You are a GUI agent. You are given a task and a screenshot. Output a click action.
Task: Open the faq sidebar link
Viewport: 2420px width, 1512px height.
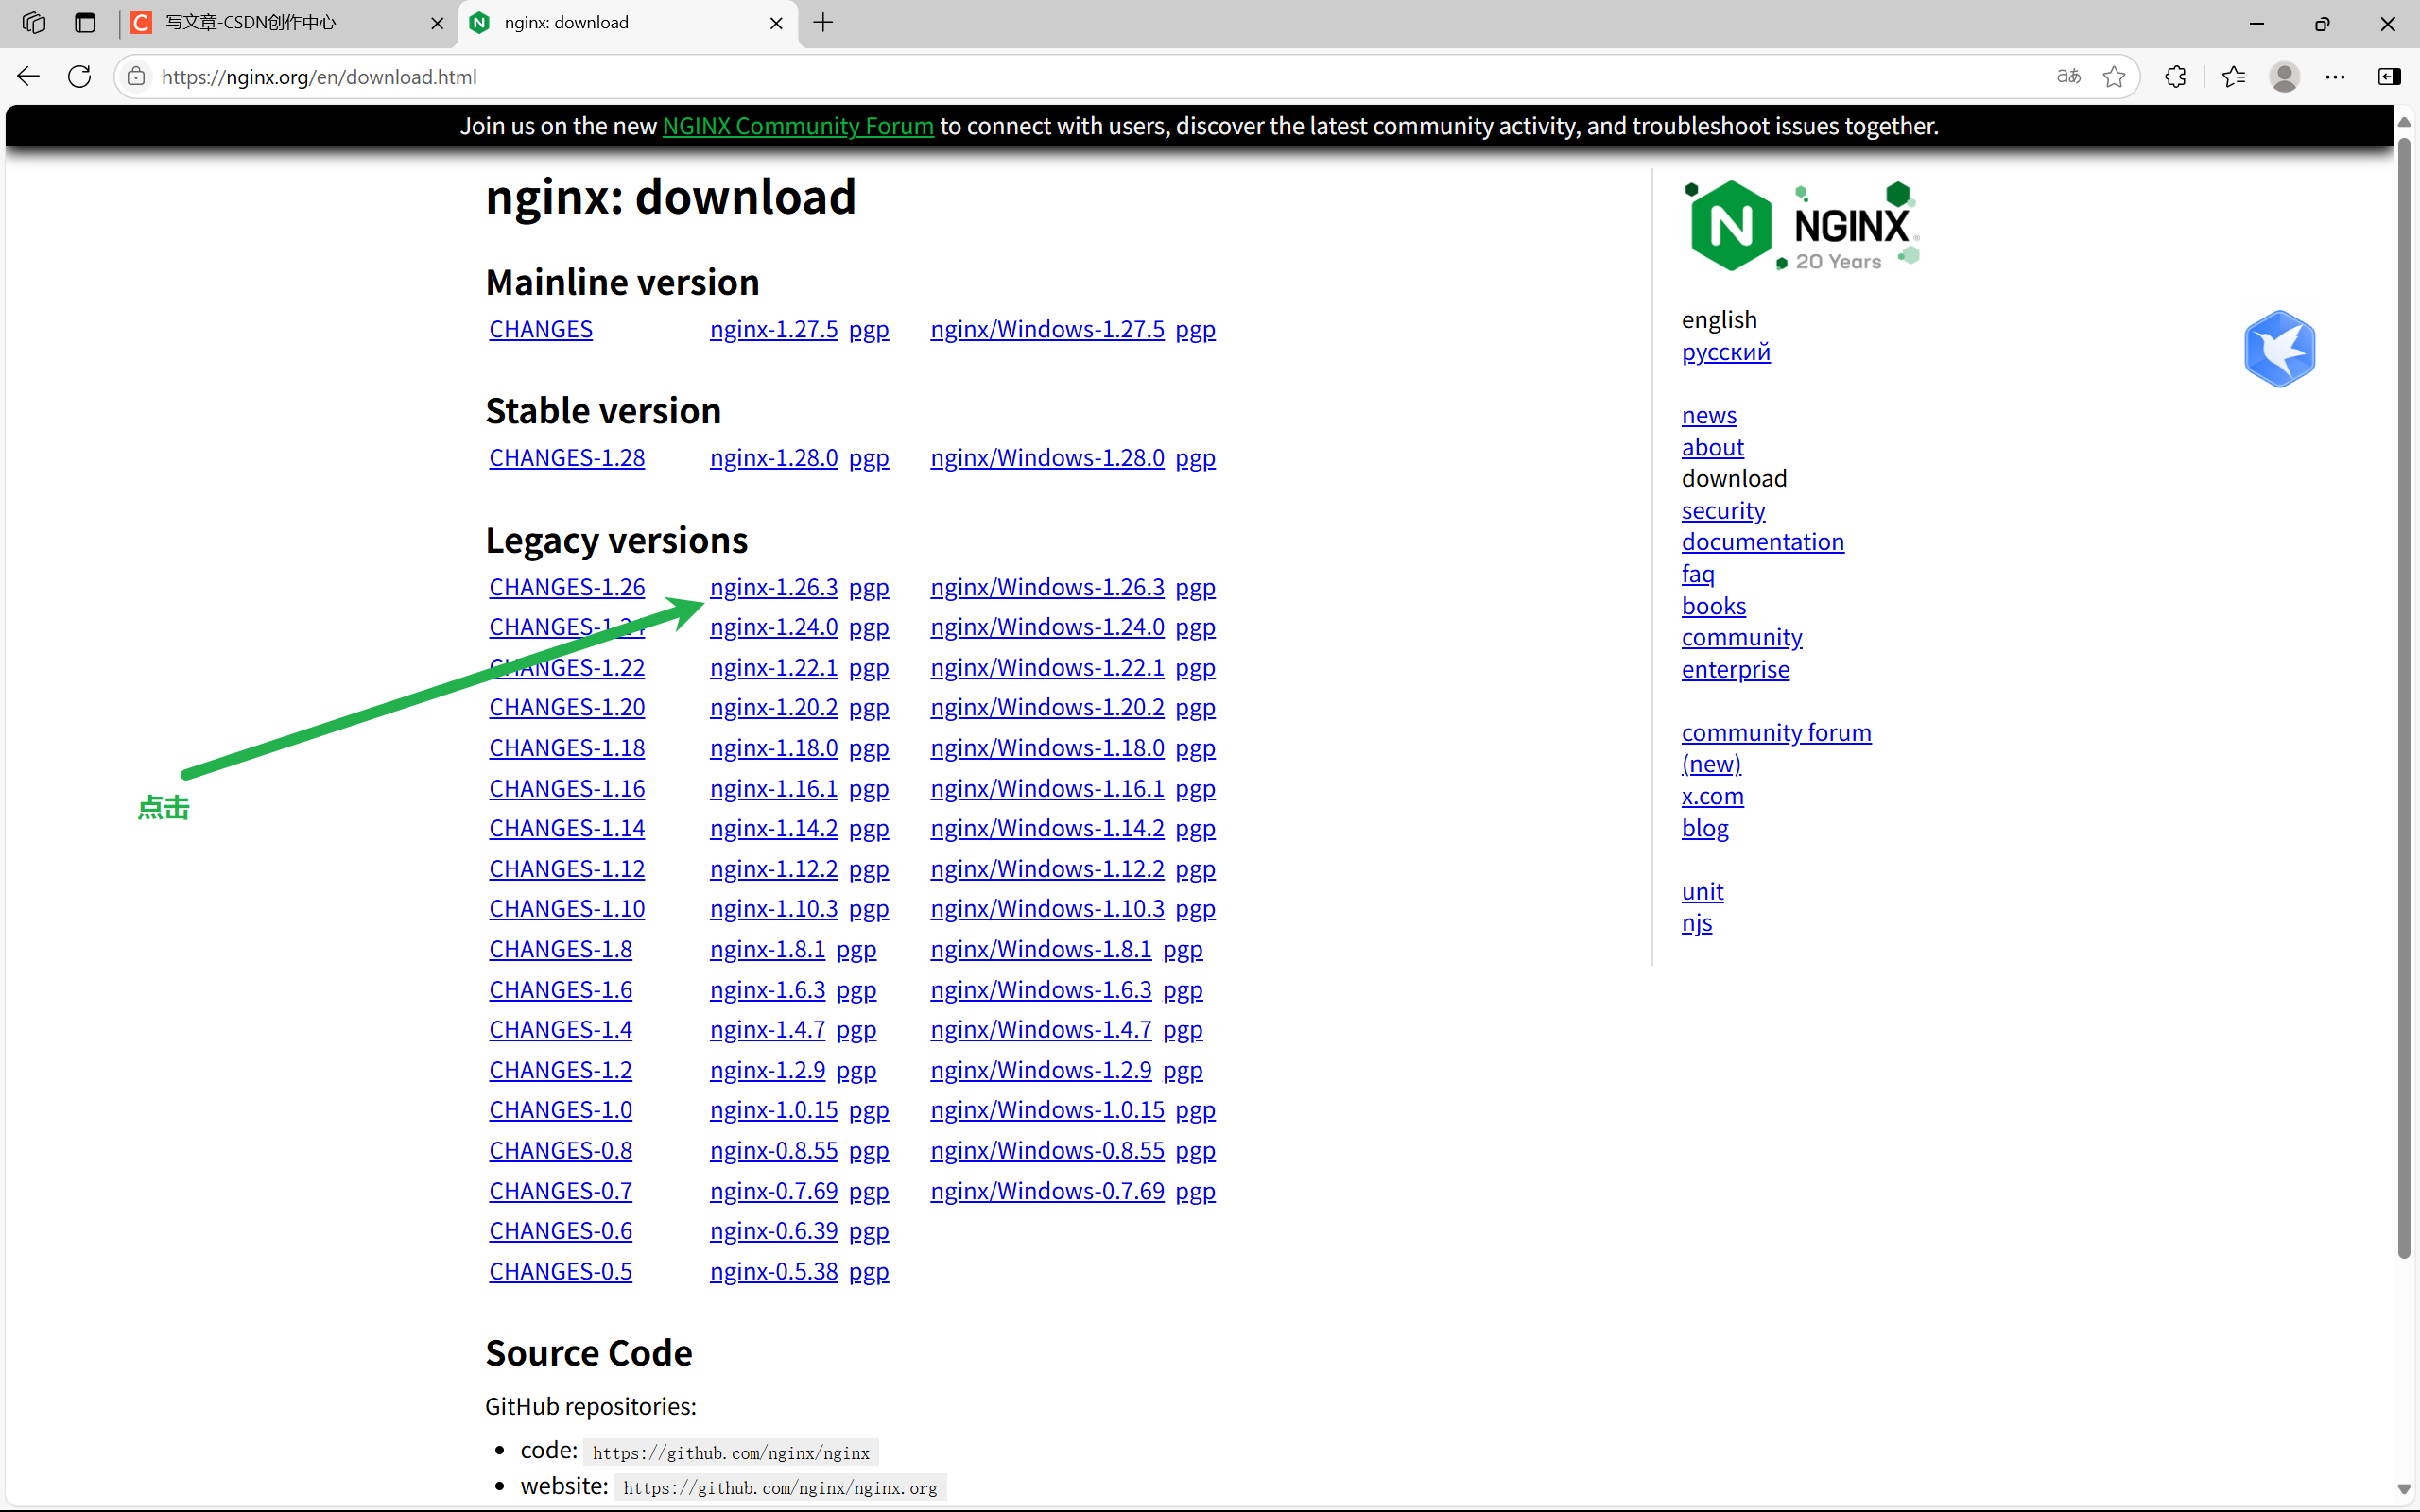[1698, 574]
